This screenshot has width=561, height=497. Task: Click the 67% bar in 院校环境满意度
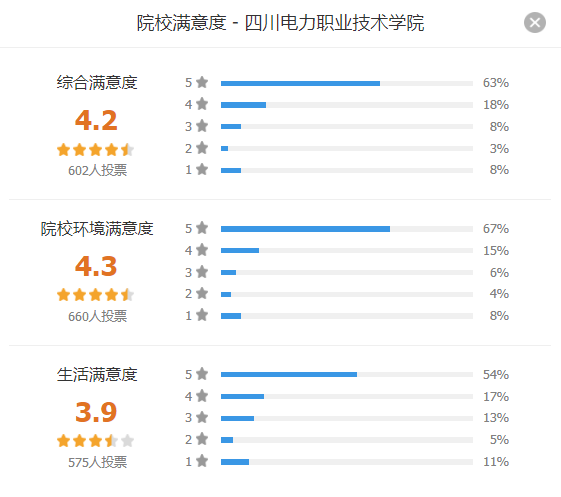(347, 229)
